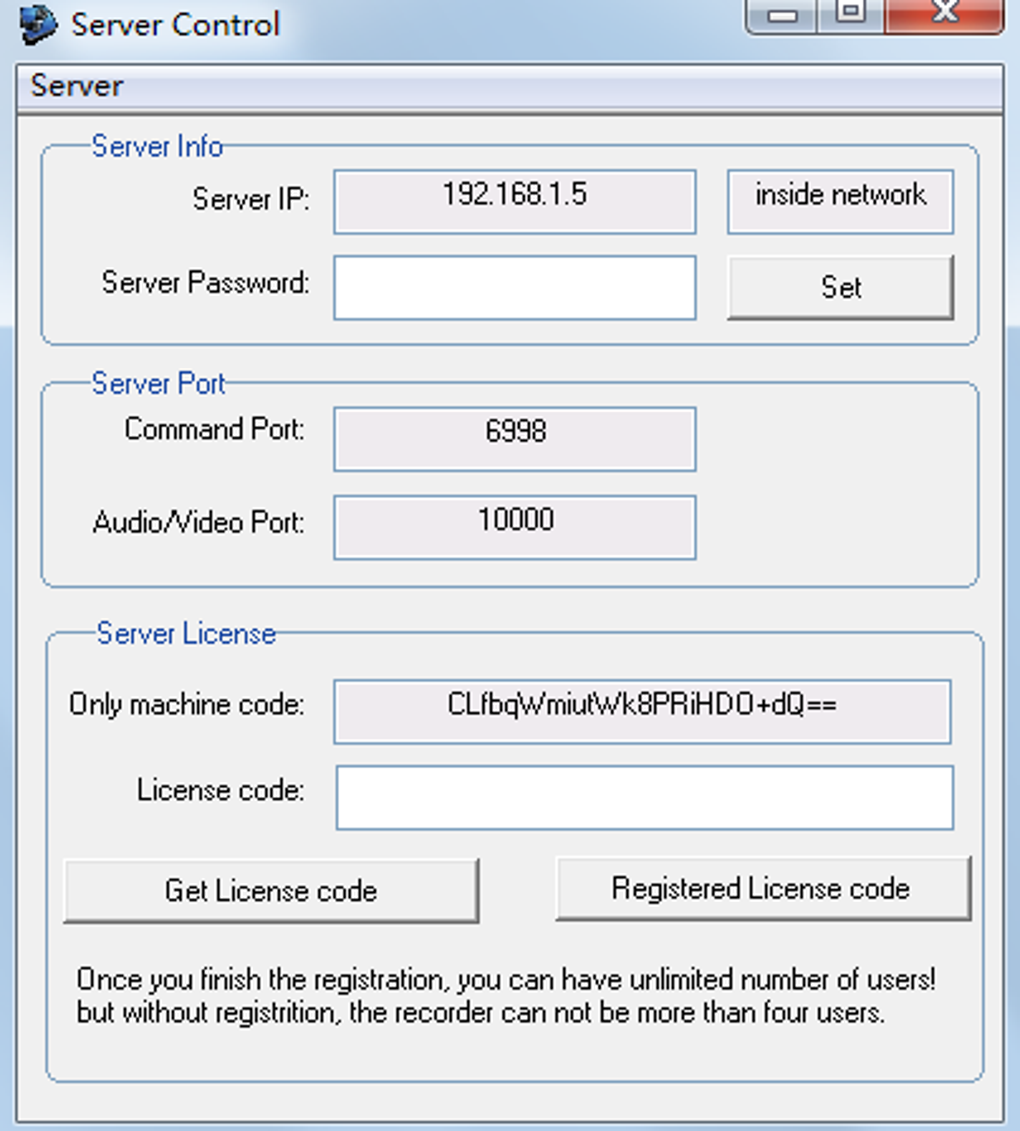The height and width of the screenshot is (1131, 1020).
Task: Minimize the Server Control window
Action: tap(782, 15)
